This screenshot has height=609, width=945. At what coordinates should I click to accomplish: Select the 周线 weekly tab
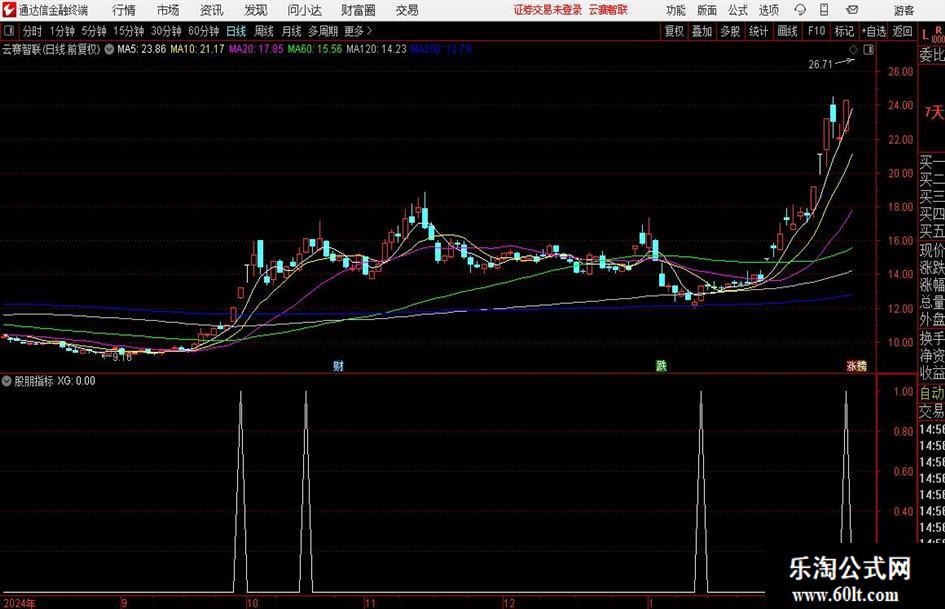click(x=264, y=31)
